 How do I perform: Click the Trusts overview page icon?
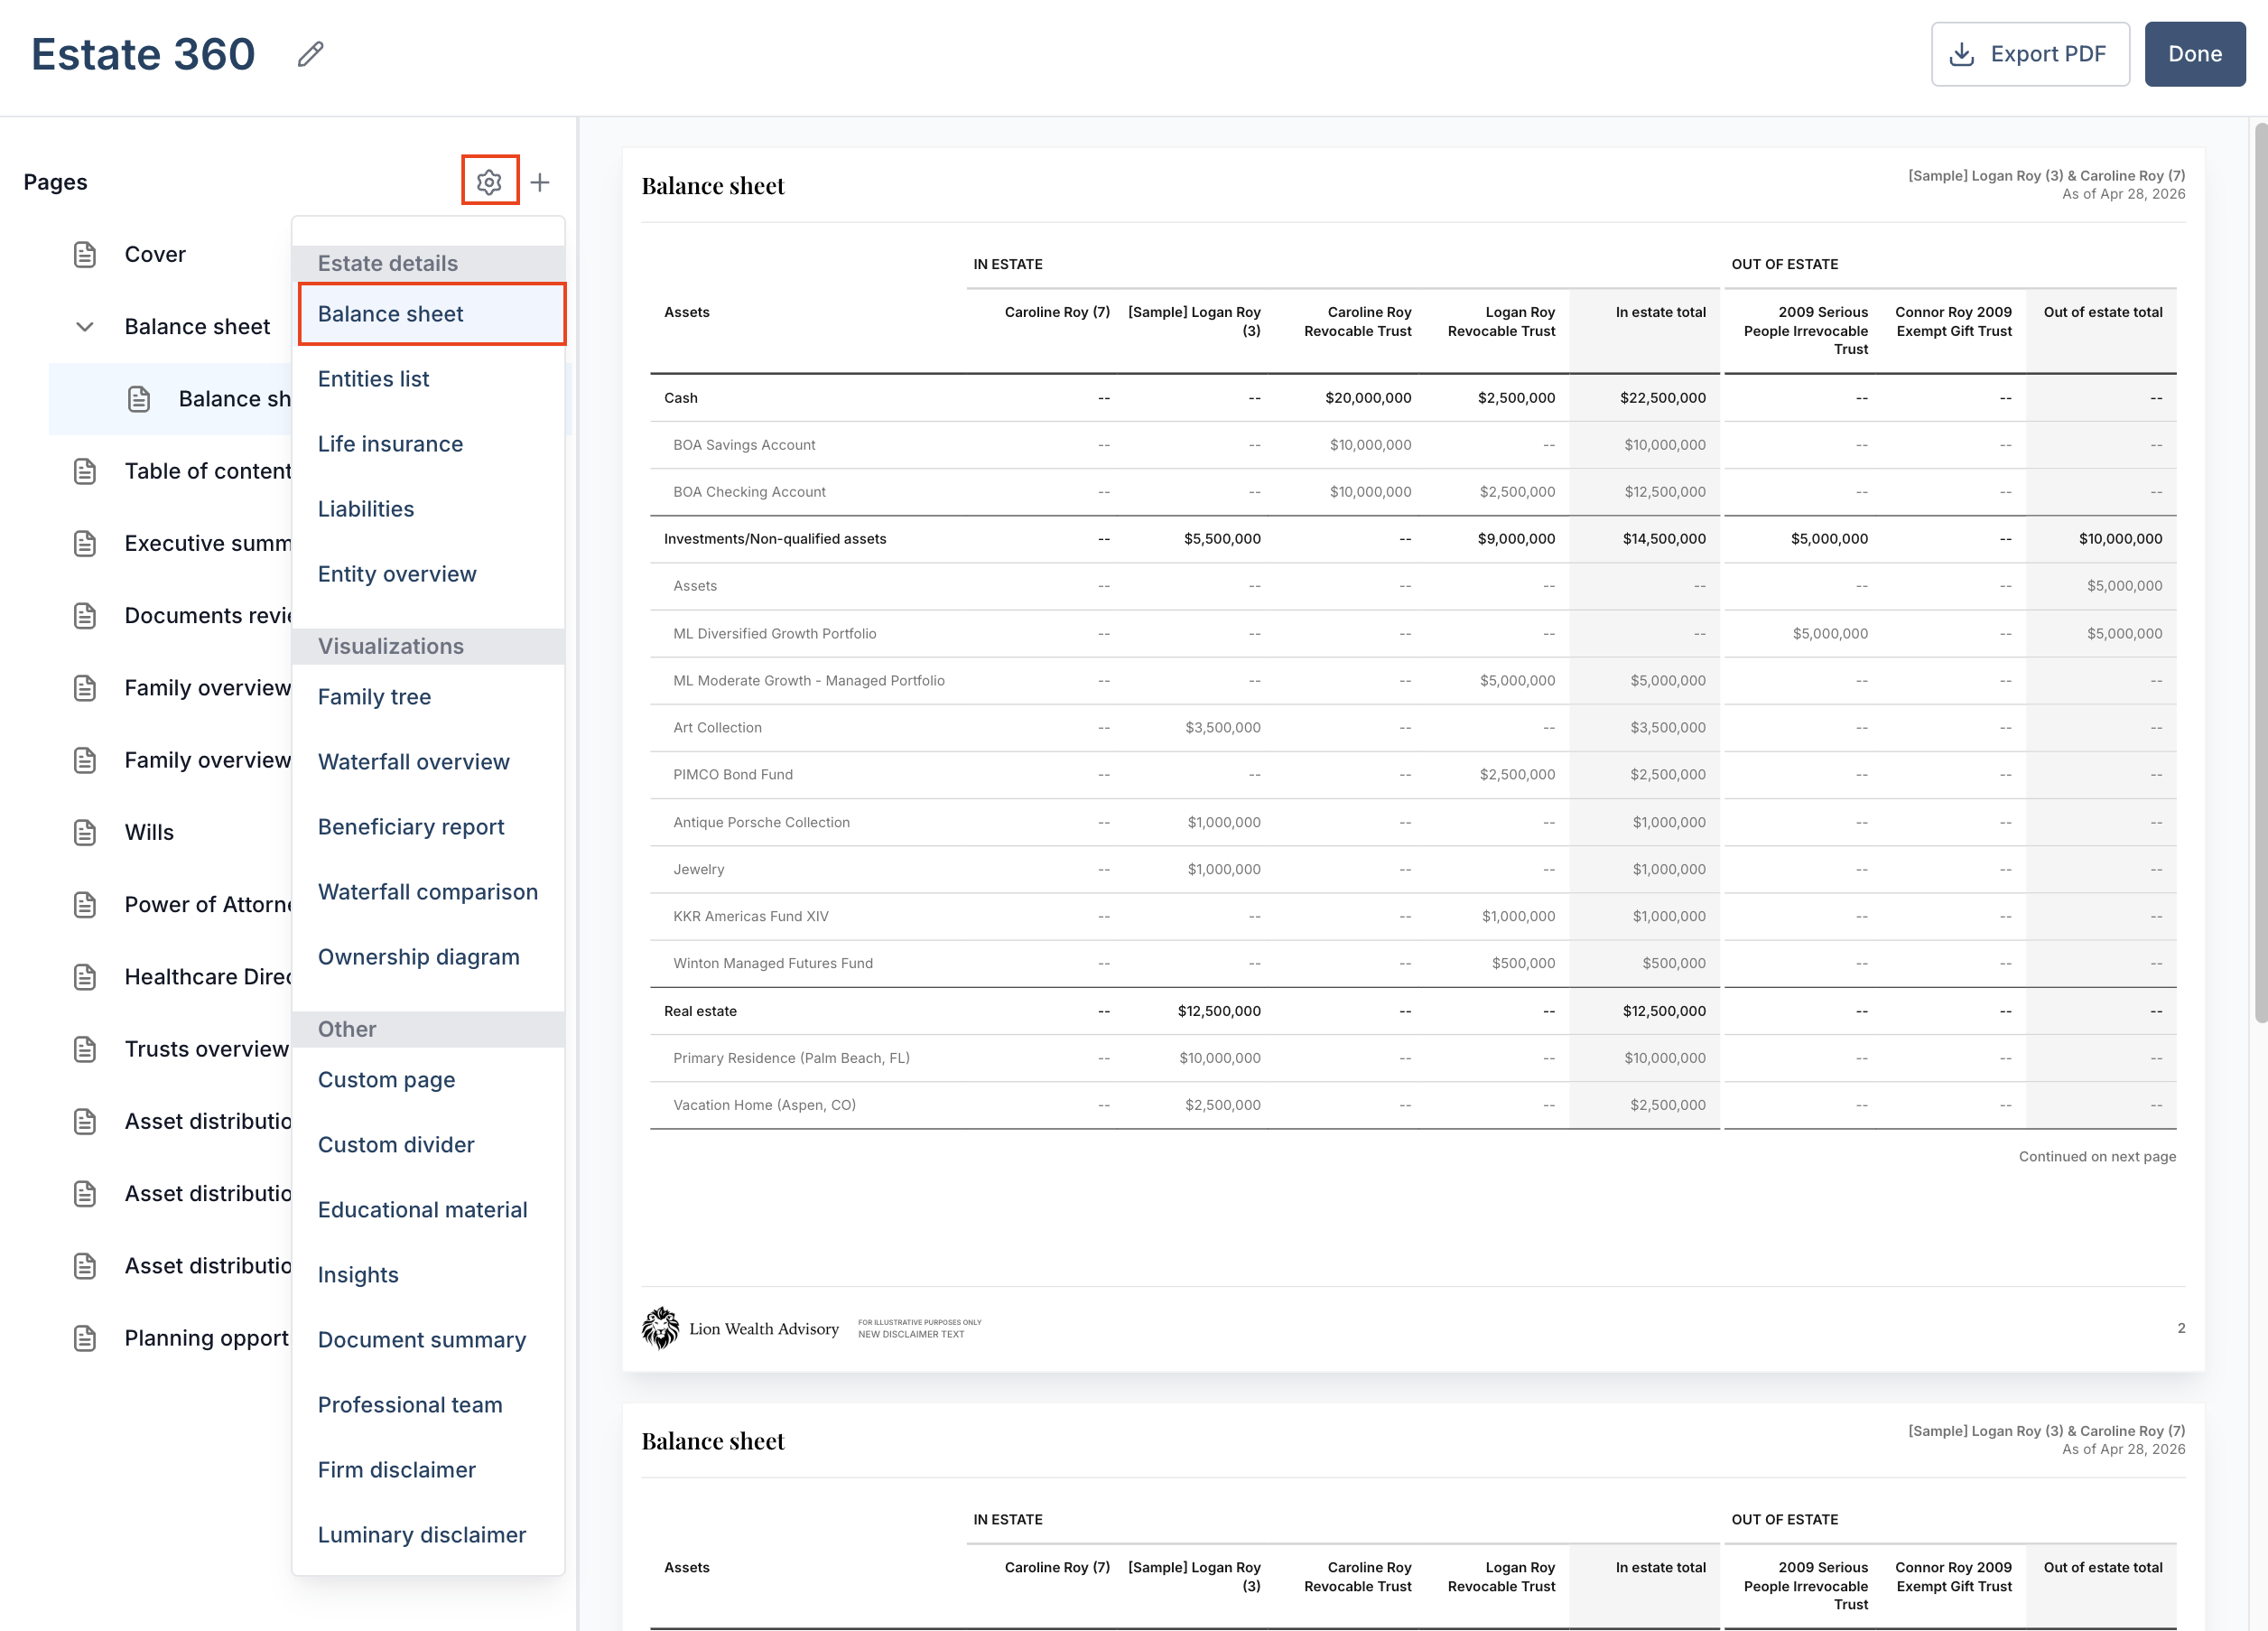tap(85, 1049)
